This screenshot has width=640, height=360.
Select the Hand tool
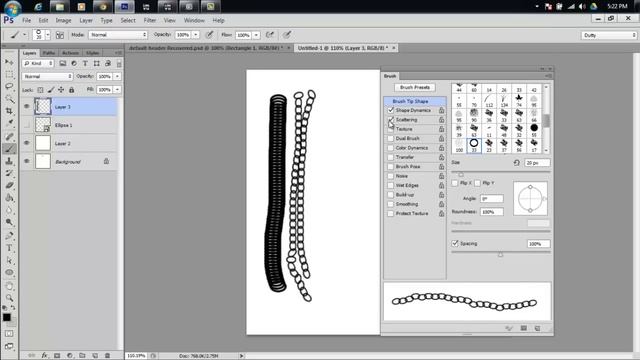tap(9, 286)
